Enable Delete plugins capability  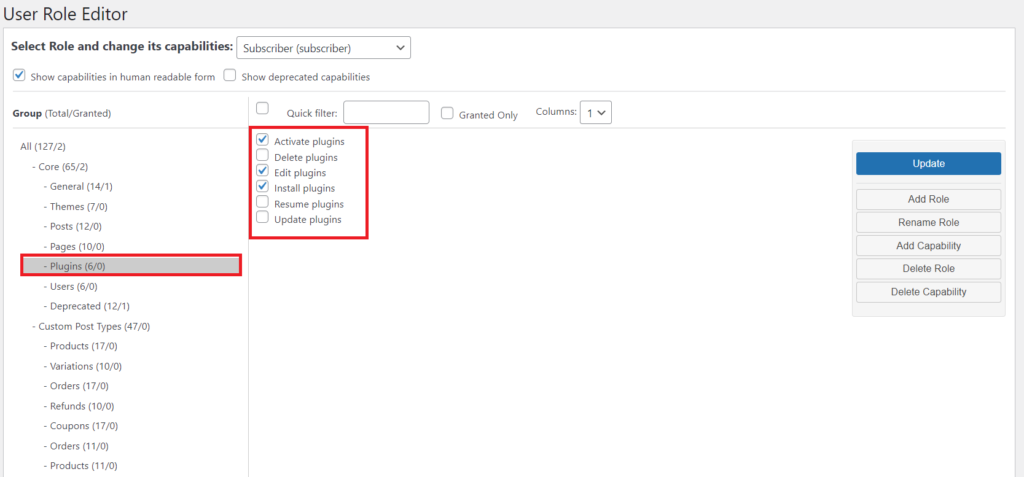click(x=263, y=156)
